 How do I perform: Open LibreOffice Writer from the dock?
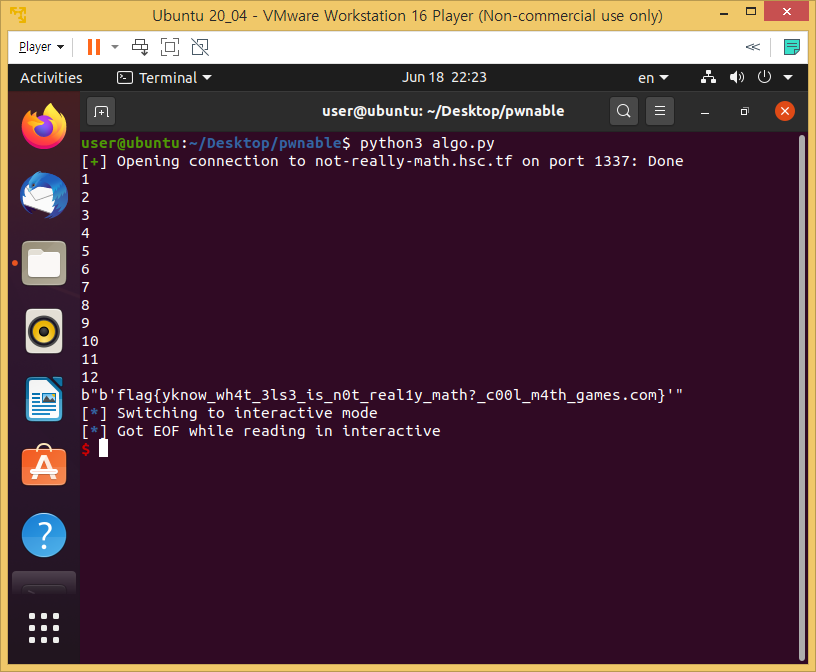(x=44, y=399)
